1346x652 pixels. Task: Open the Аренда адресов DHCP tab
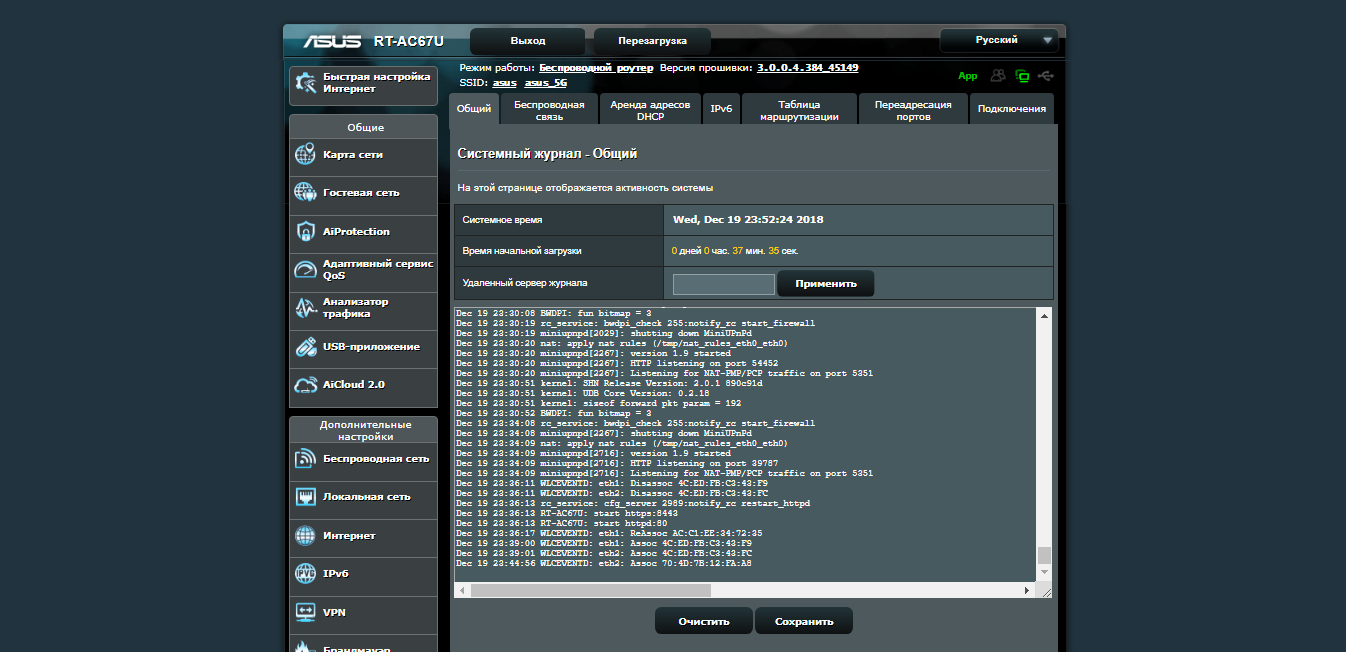pyautogui.click(x=650, y=109)
